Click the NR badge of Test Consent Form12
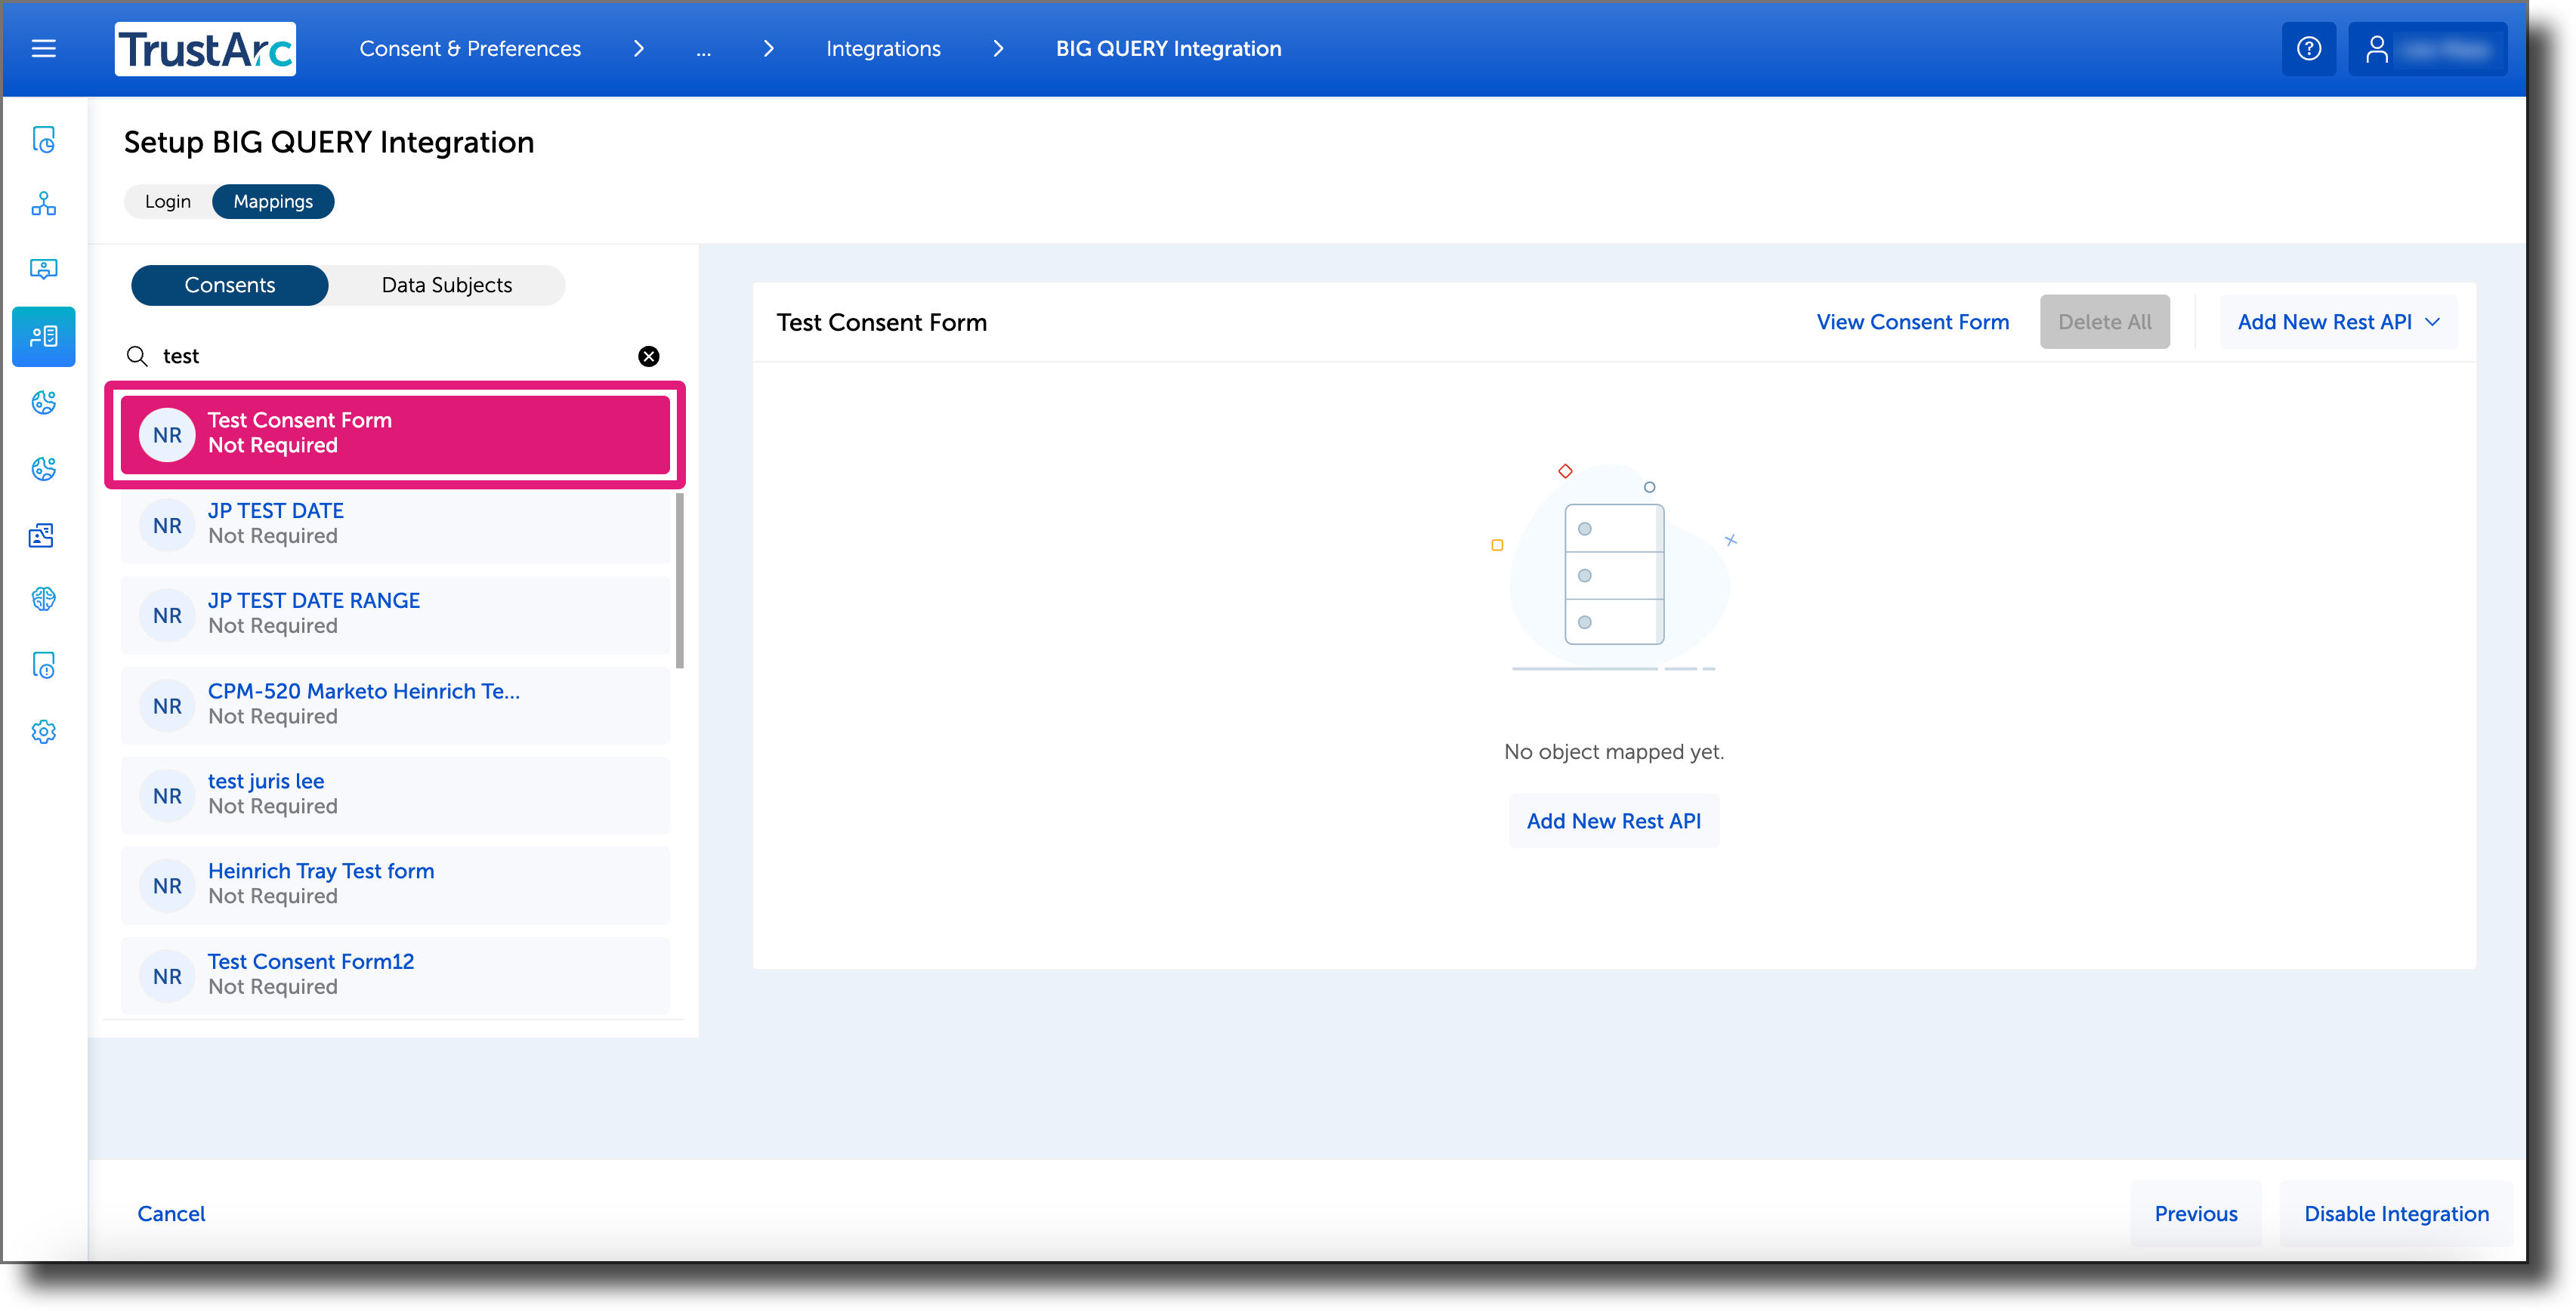Screen dimensions: 2576x1311 click(167, 977)
